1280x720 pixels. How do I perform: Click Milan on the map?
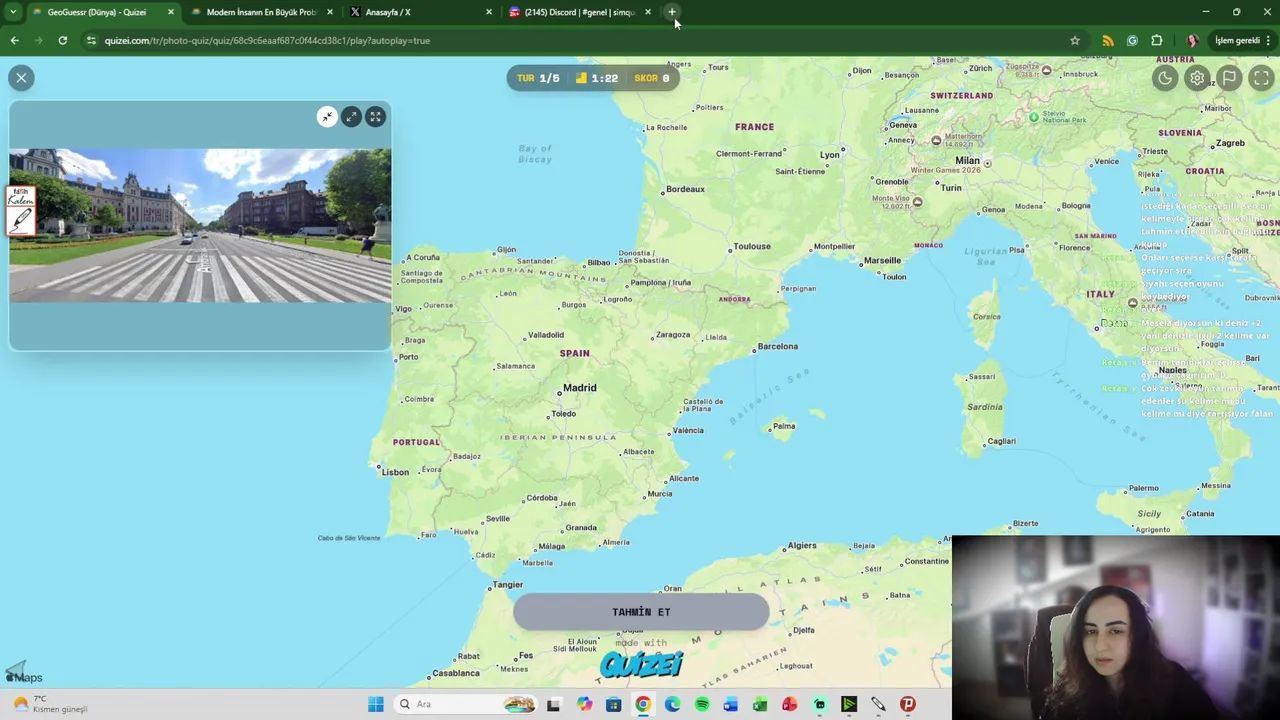968,160
